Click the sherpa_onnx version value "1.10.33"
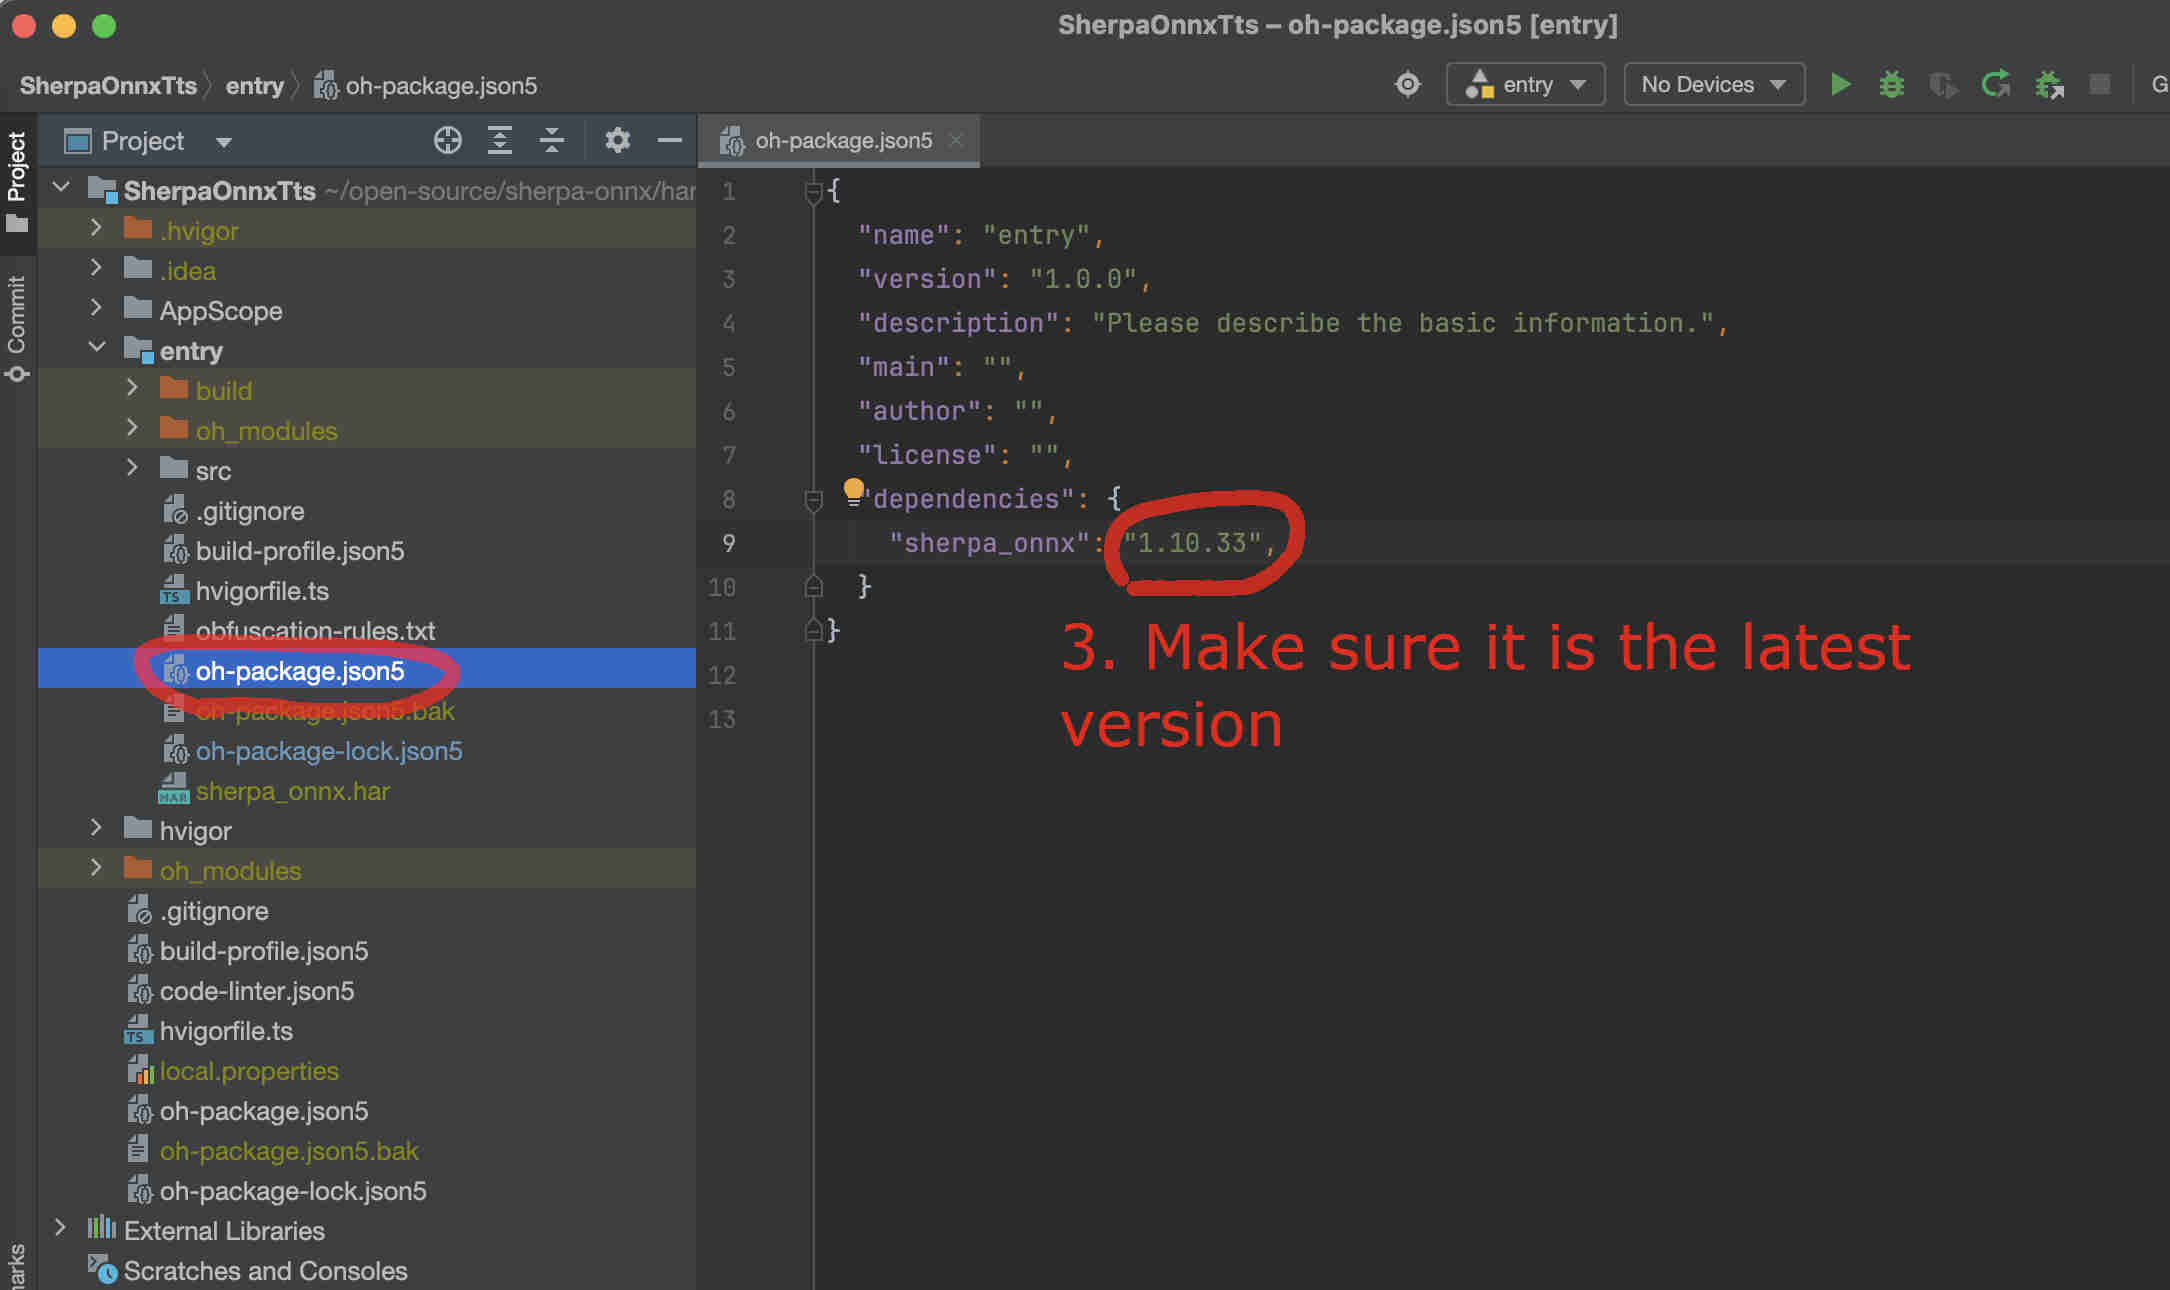 click(1192, 543)
